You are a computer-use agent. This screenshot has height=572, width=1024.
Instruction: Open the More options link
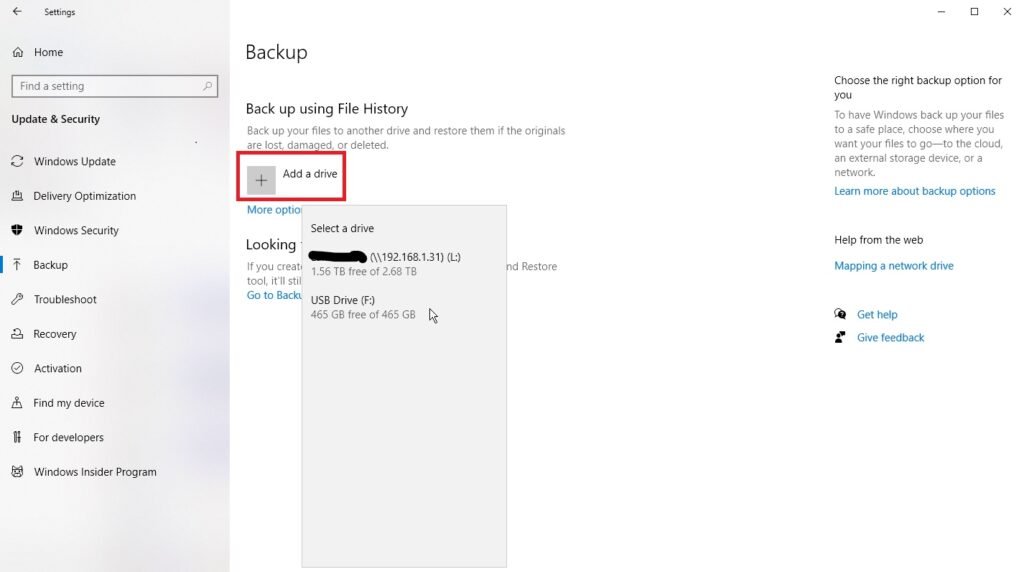click(274, 210)
